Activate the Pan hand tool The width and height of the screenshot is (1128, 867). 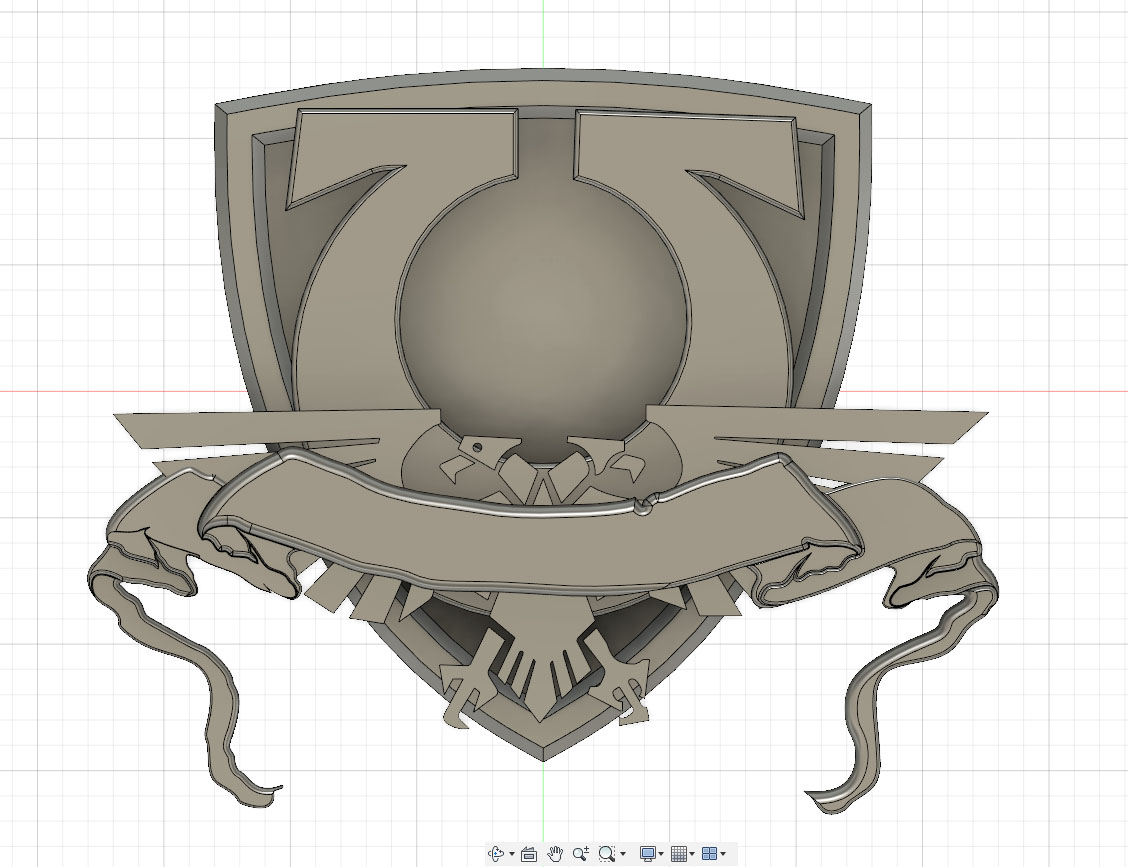(555, 854)
